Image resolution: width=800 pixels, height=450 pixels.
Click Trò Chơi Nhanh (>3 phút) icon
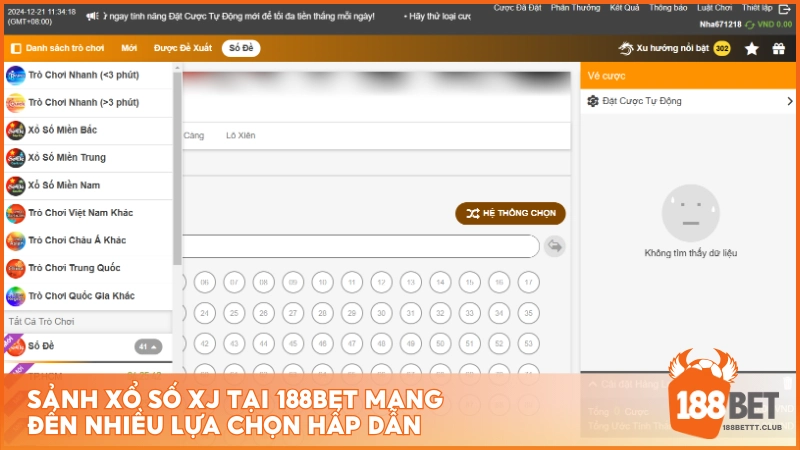coord(15,103)
